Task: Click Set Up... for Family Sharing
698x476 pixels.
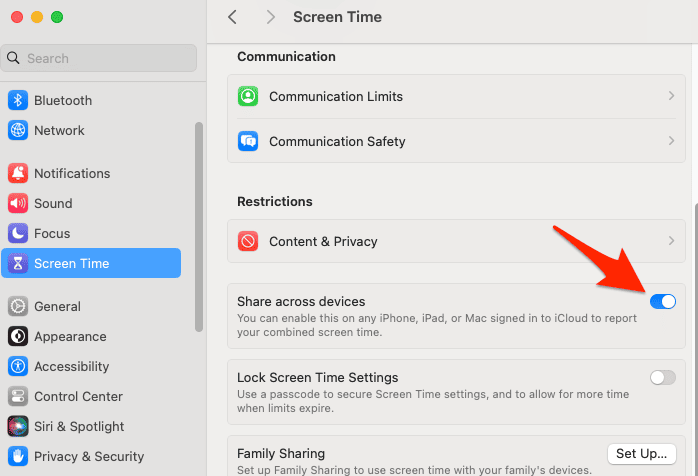Action: 641,454
